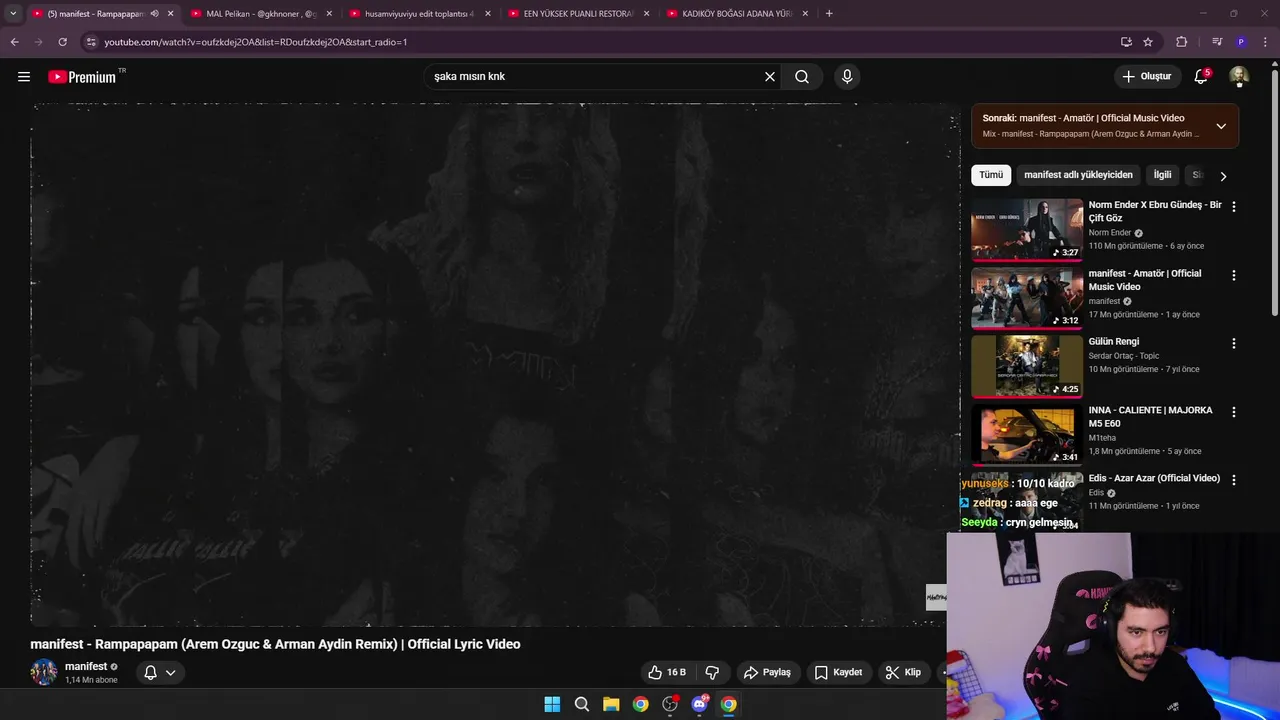Click the browser address bar URL
The image size is (1280, 720).
click(x=256, y=42)
